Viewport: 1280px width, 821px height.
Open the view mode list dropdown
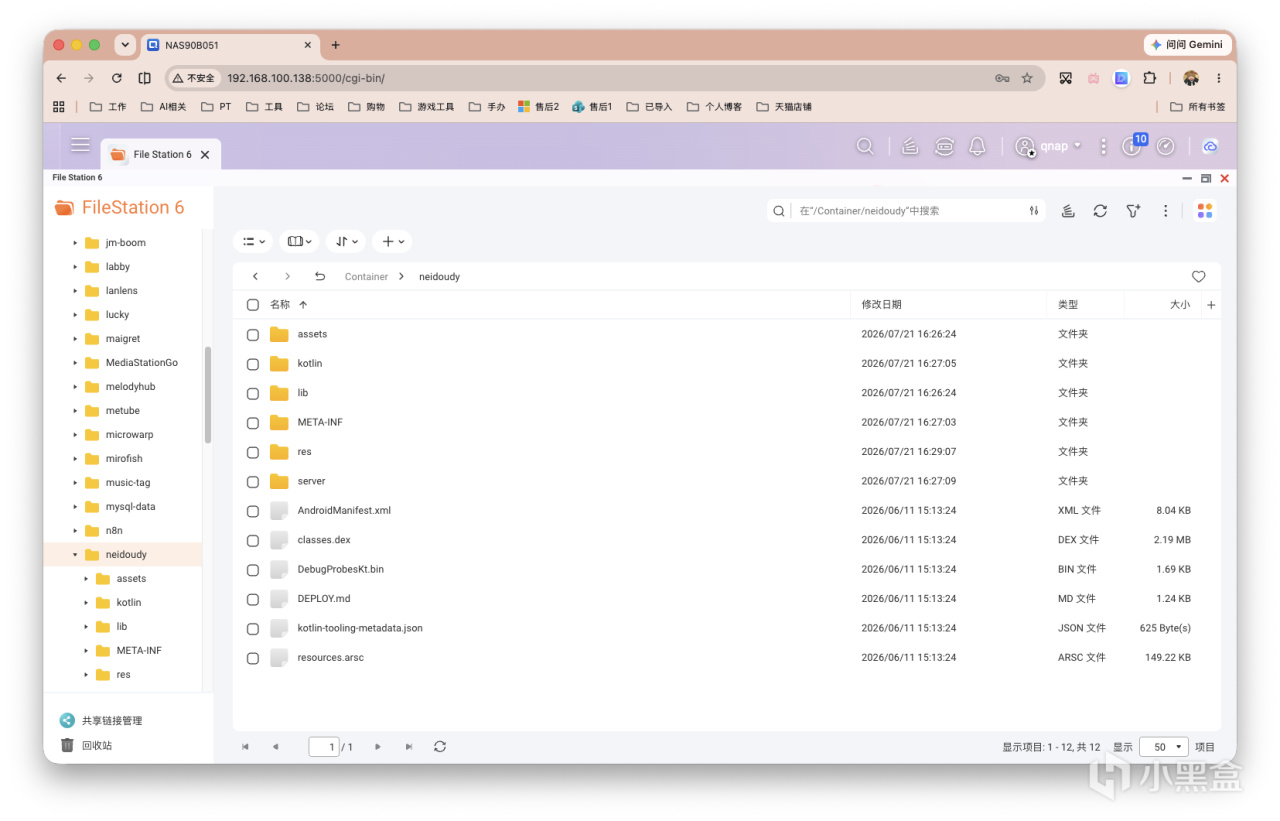[x=254, y=241]
